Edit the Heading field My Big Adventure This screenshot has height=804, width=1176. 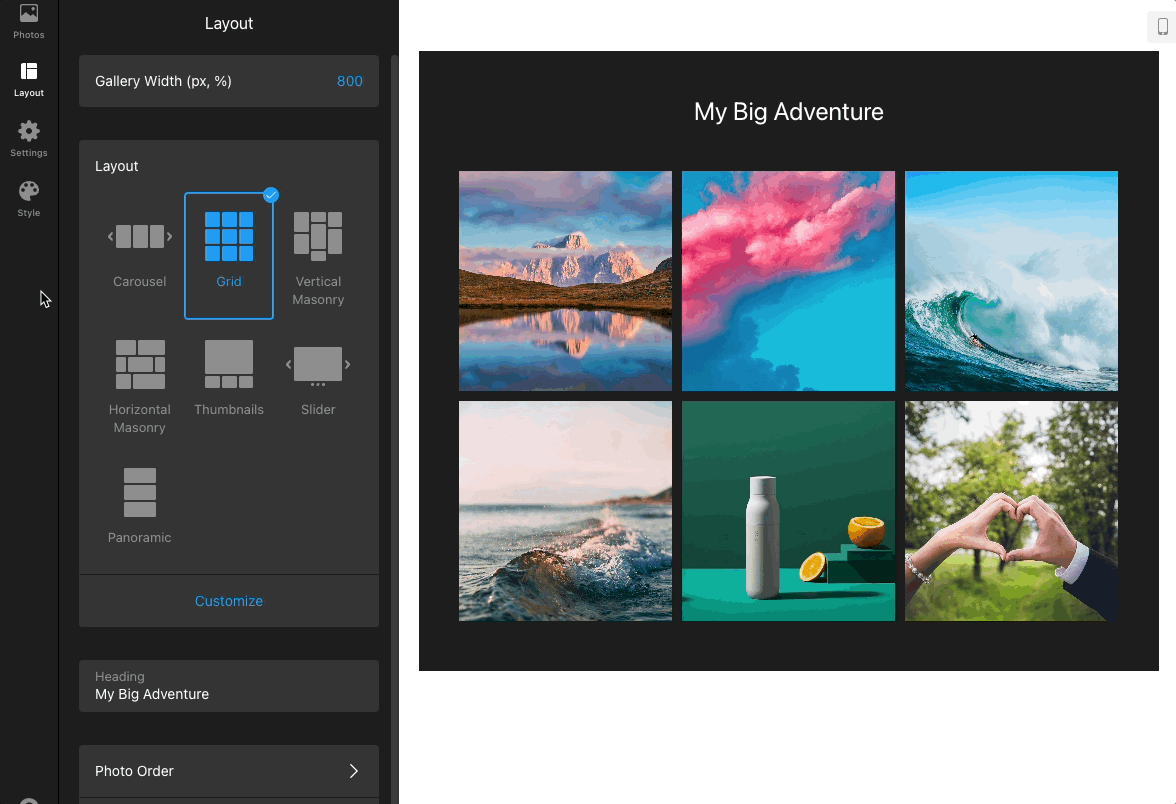coord(229,686)
